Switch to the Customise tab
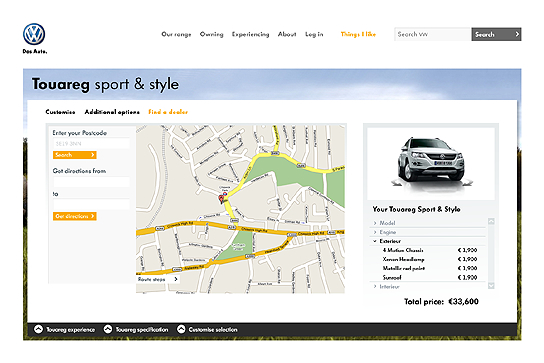 [60, 112]
